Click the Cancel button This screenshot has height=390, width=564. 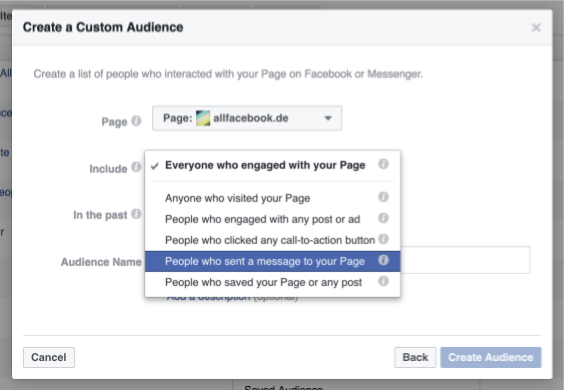click(49, 357)
